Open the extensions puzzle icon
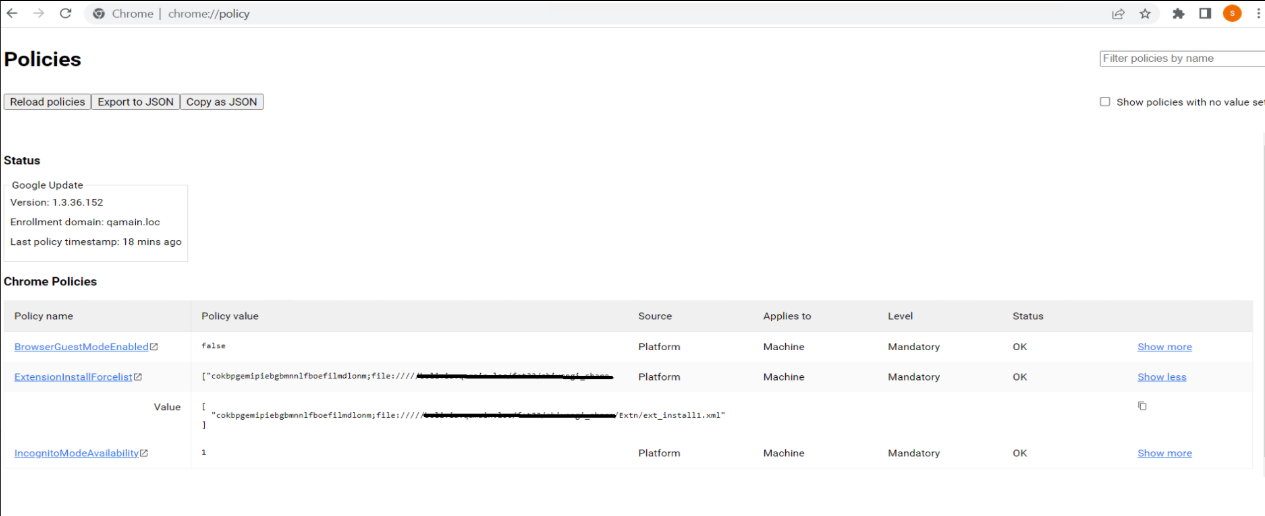Viewport: 1265px width, 516px height. 1178,14
